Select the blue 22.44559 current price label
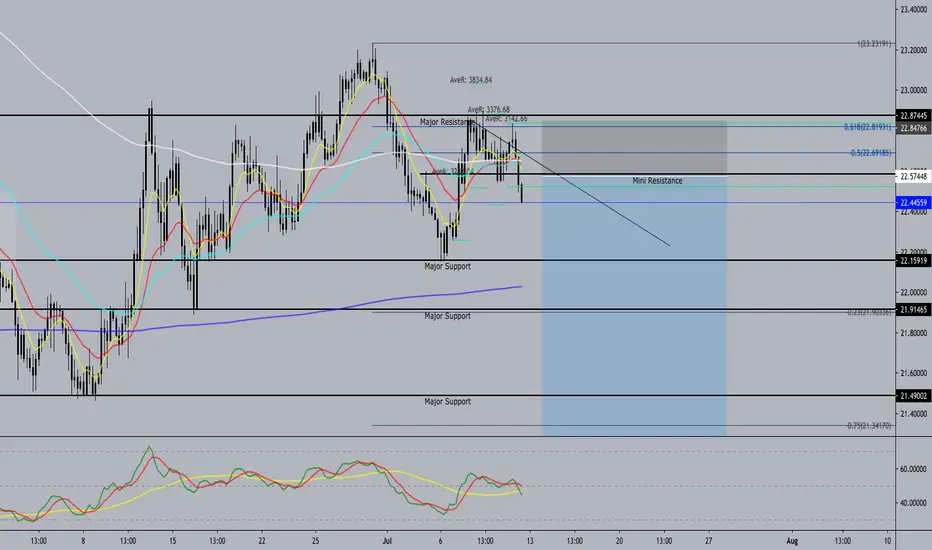This screenshot has height=550, width=932. coord(914,203)
